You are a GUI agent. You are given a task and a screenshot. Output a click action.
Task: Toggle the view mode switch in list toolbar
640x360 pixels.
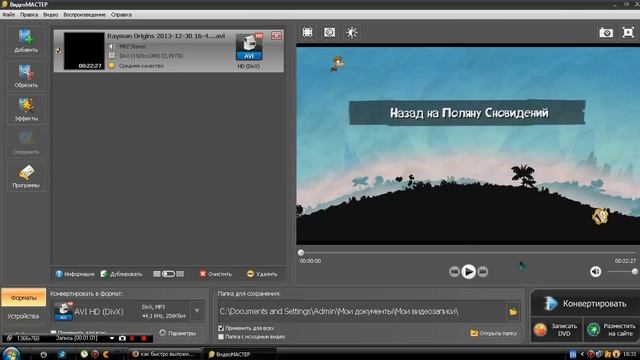pos(168,274)
